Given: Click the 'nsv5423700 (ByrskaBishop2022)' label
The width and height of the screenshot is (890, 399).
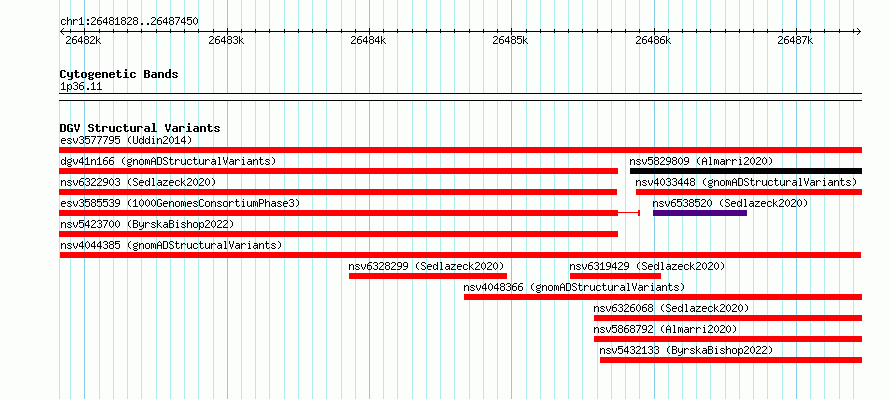Looking at the screenshot, I should (x=147, y=224).
